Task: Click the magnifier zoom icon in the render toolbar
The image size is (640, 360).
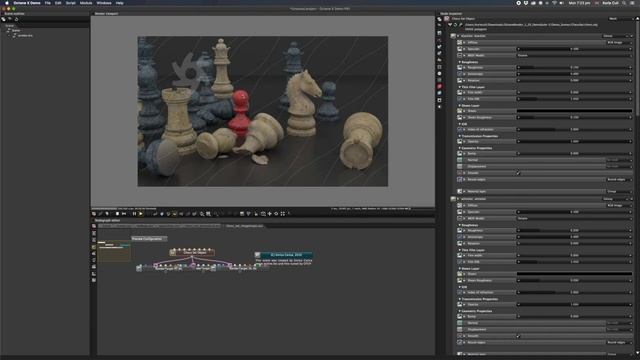Action: coord(202,213)
